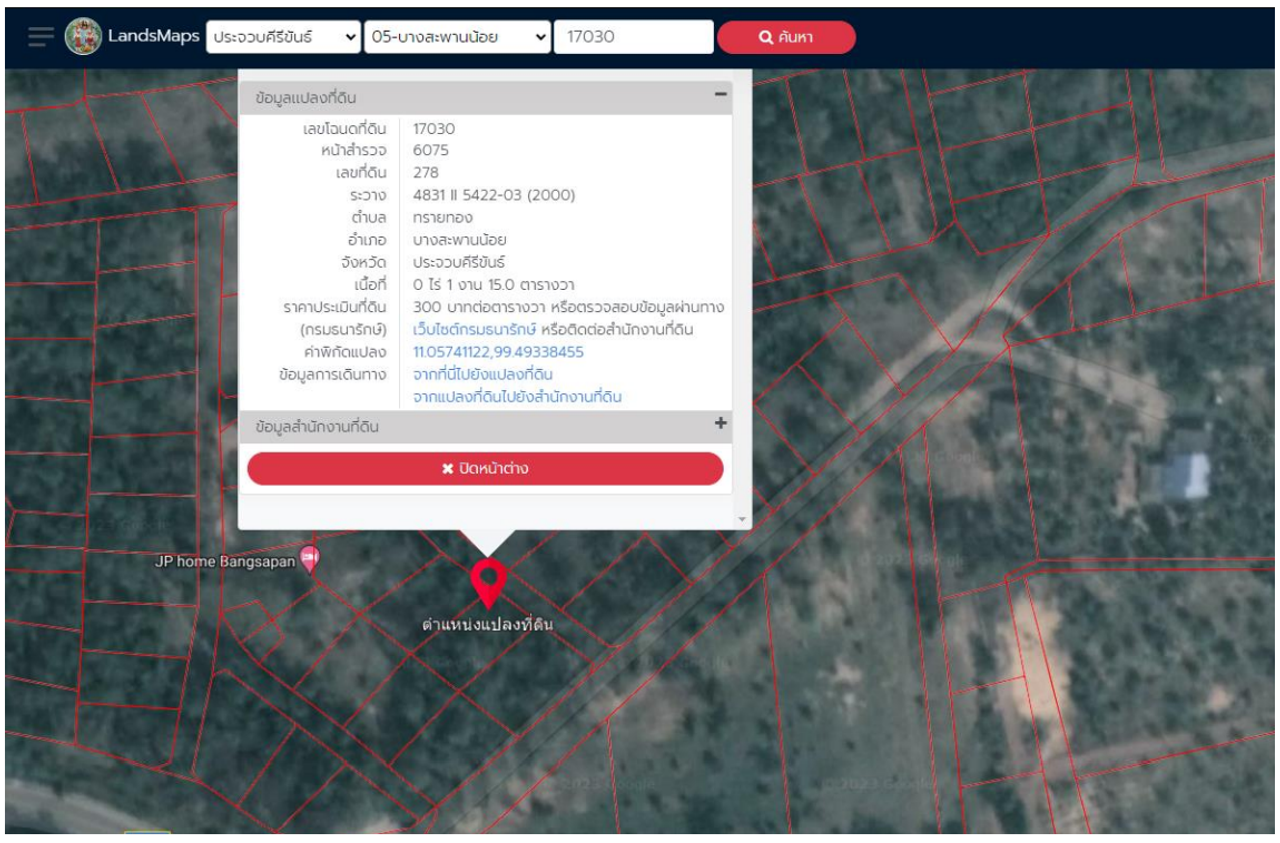
Task: Click the red parcel location pin
Action: point(488,580)
